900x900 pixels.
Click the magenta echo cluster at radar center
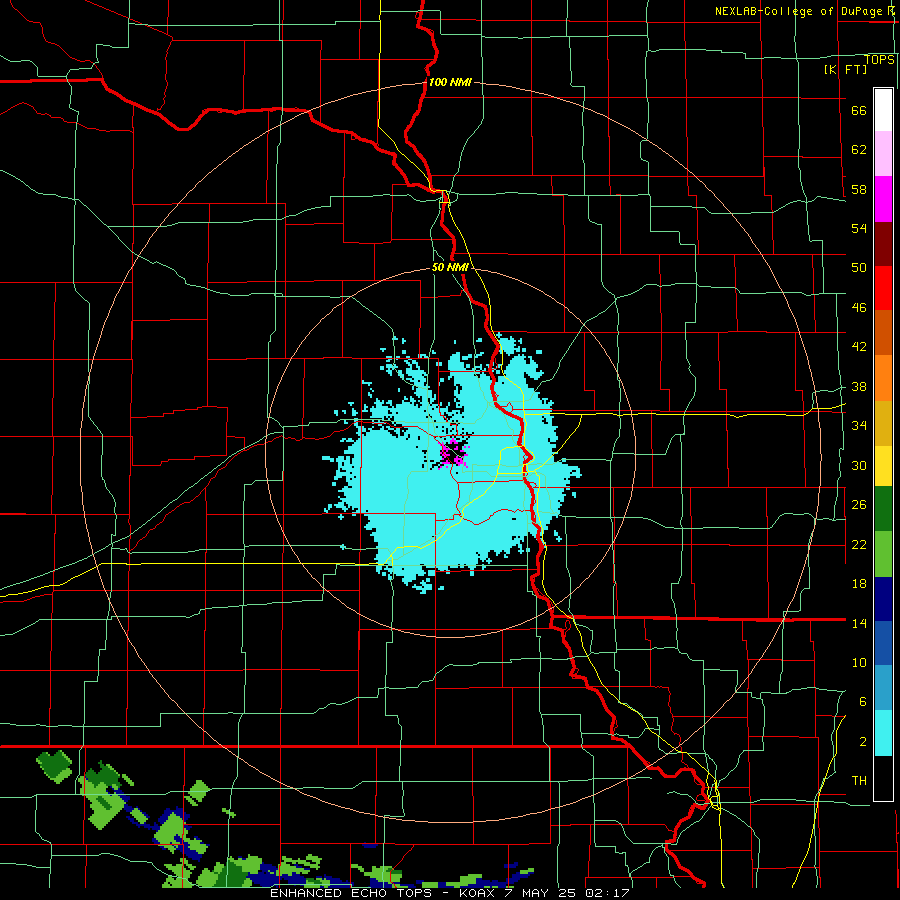(453, 453)
